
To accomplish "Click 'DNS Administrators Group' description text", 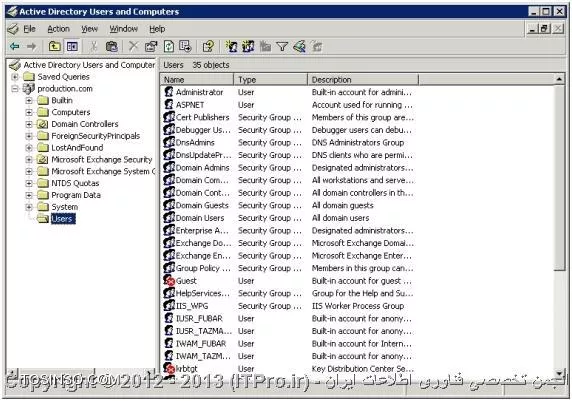I will (358, 142).
